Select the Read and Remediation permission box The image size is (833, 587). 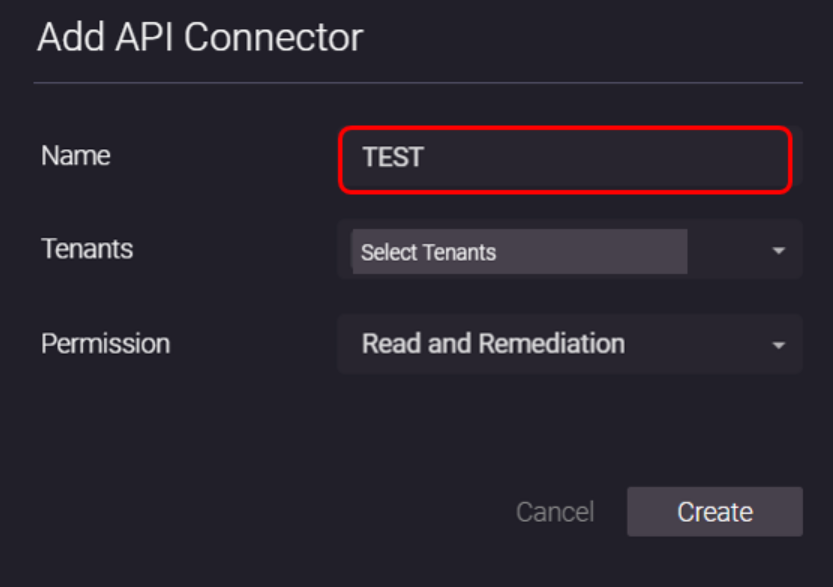(569, 344)
